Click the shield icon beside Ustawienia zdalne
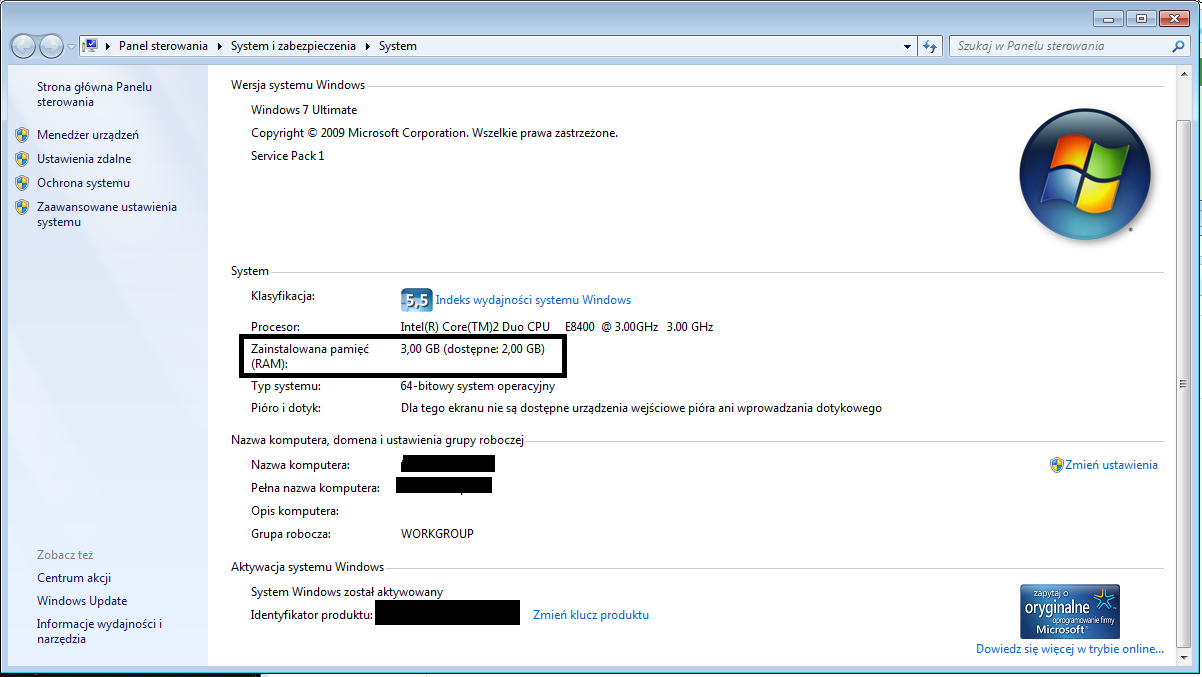 tap(22, 159)
